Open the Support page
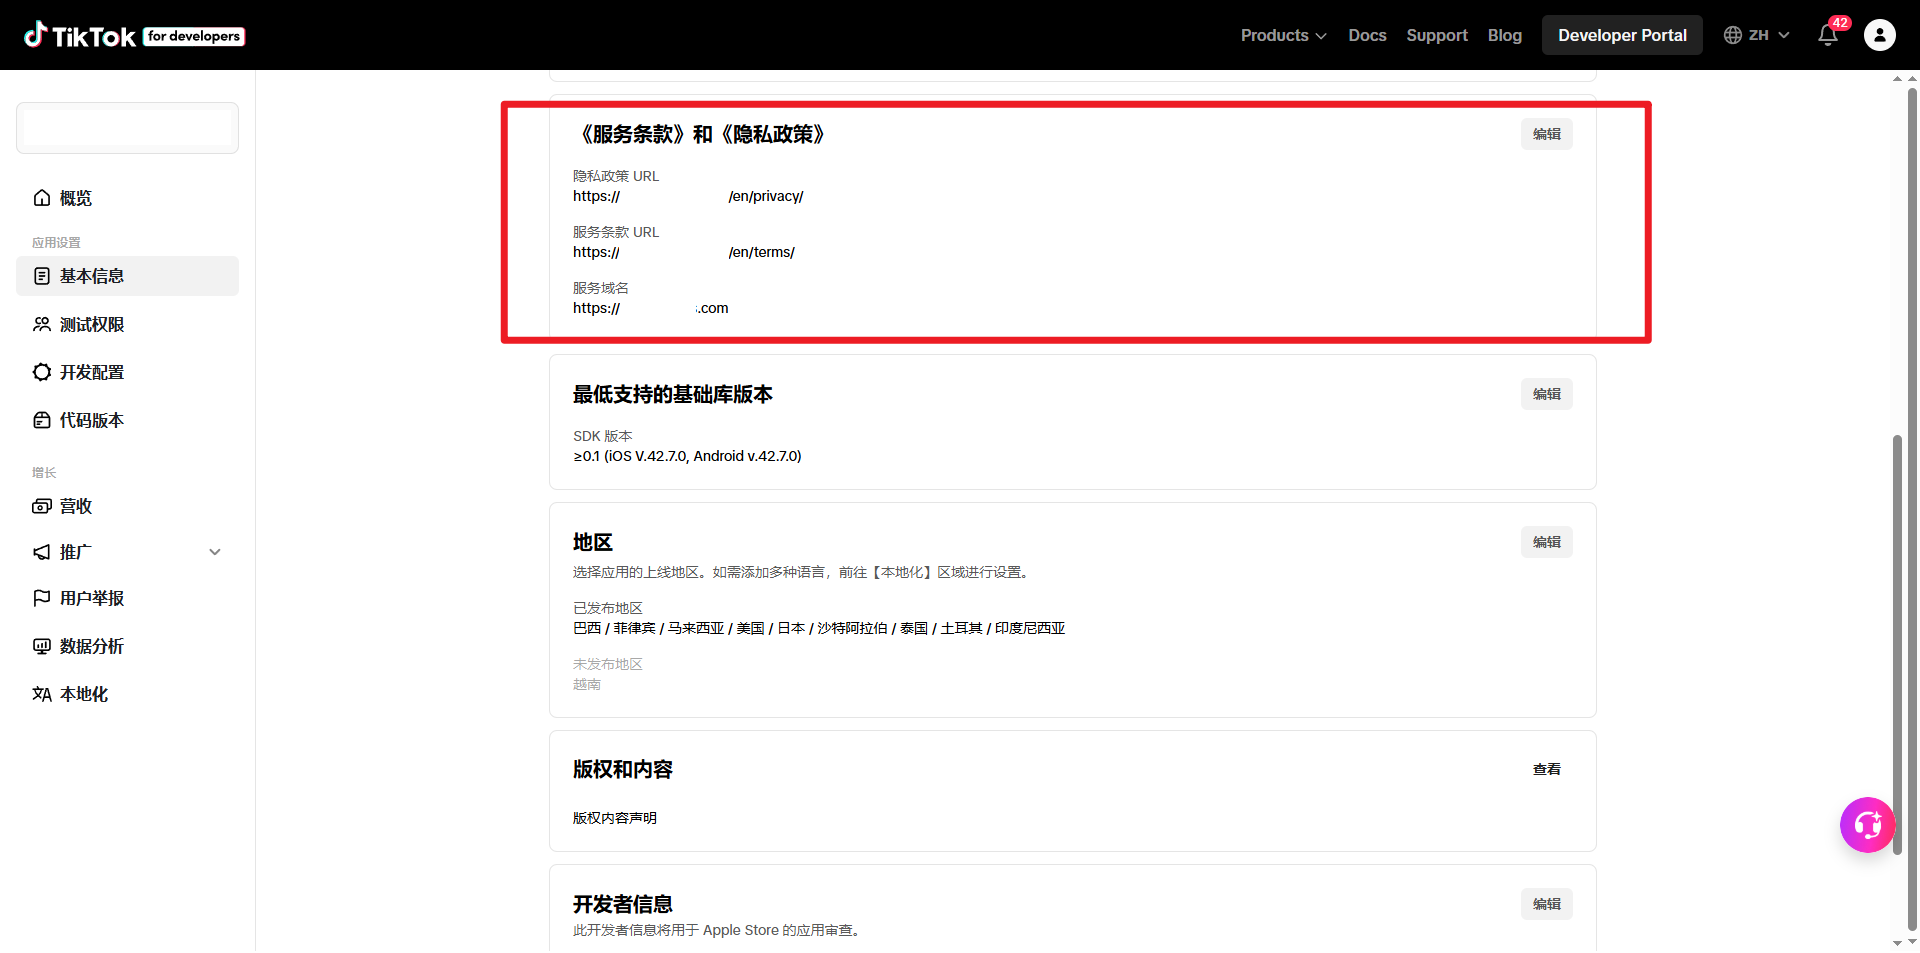This screenshot has height=953, width=1920. coord(1437,35)
